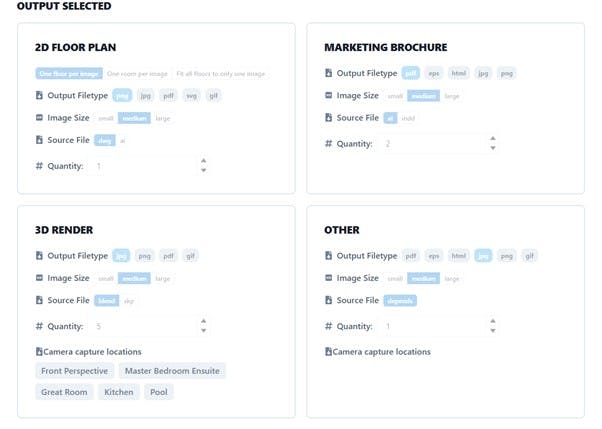The image size is (602, 429).
Task: Click the Front Perspective location tag
Action: click(74, 371)
